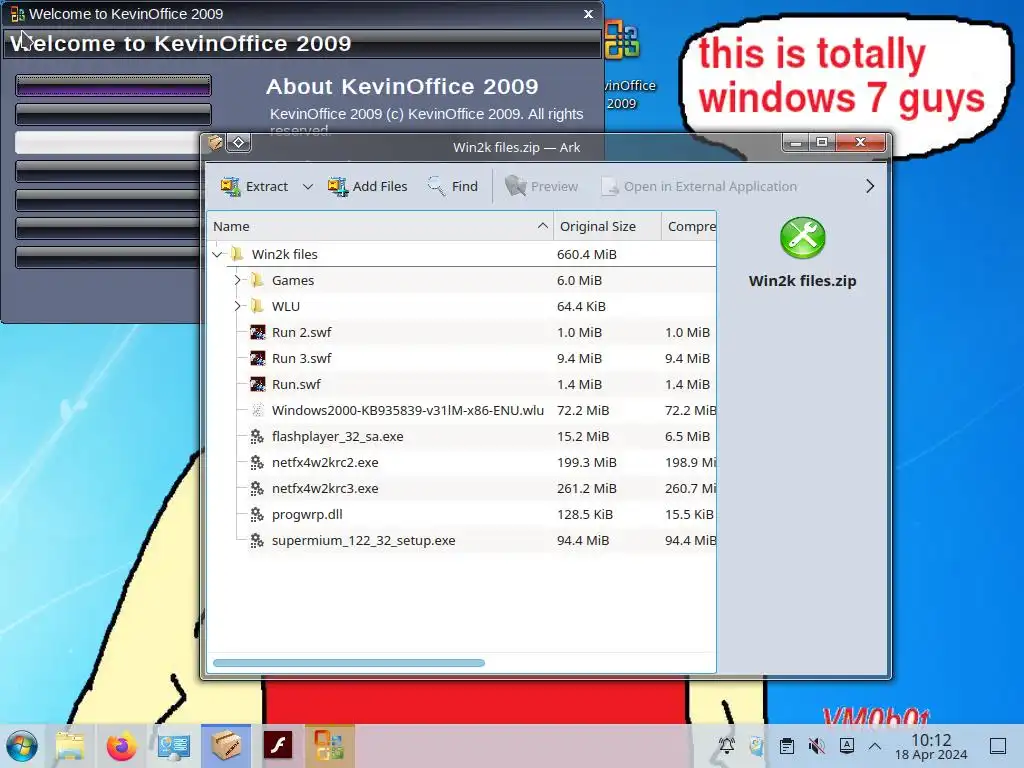
Task: Select the Run 2.swf file icon
Action: [257, 332]
